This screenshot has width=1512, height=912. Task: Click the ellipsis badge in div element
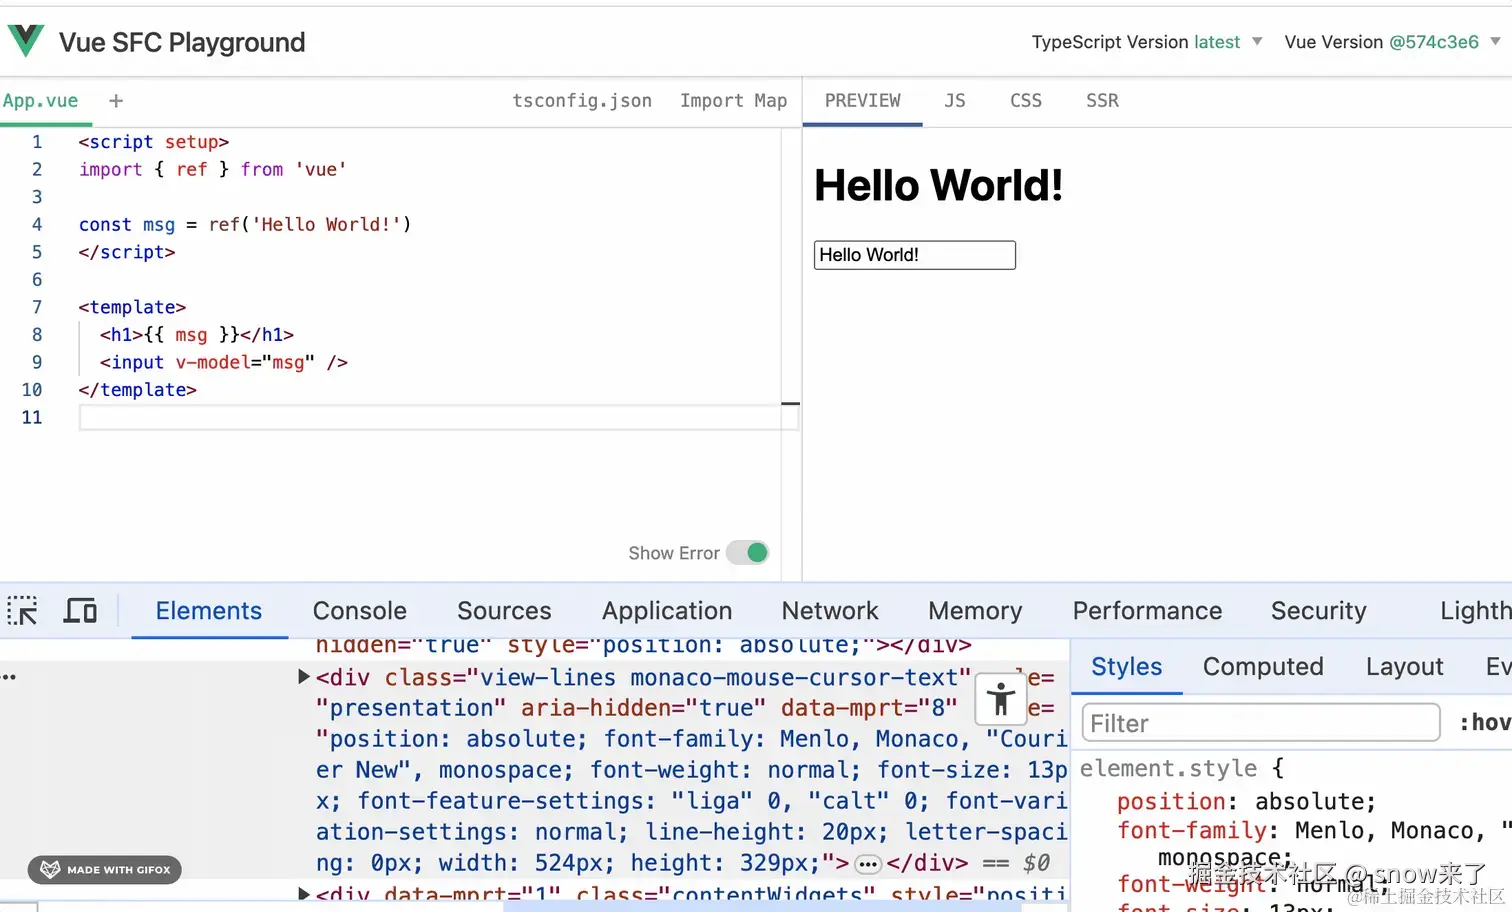(x=867, y=864)
